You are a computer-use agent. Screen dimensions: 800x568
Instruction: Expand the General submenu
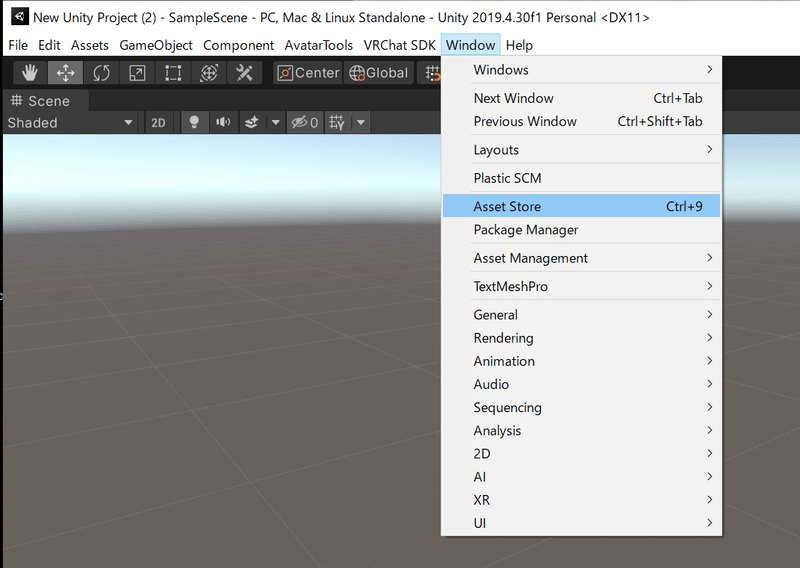582,315
